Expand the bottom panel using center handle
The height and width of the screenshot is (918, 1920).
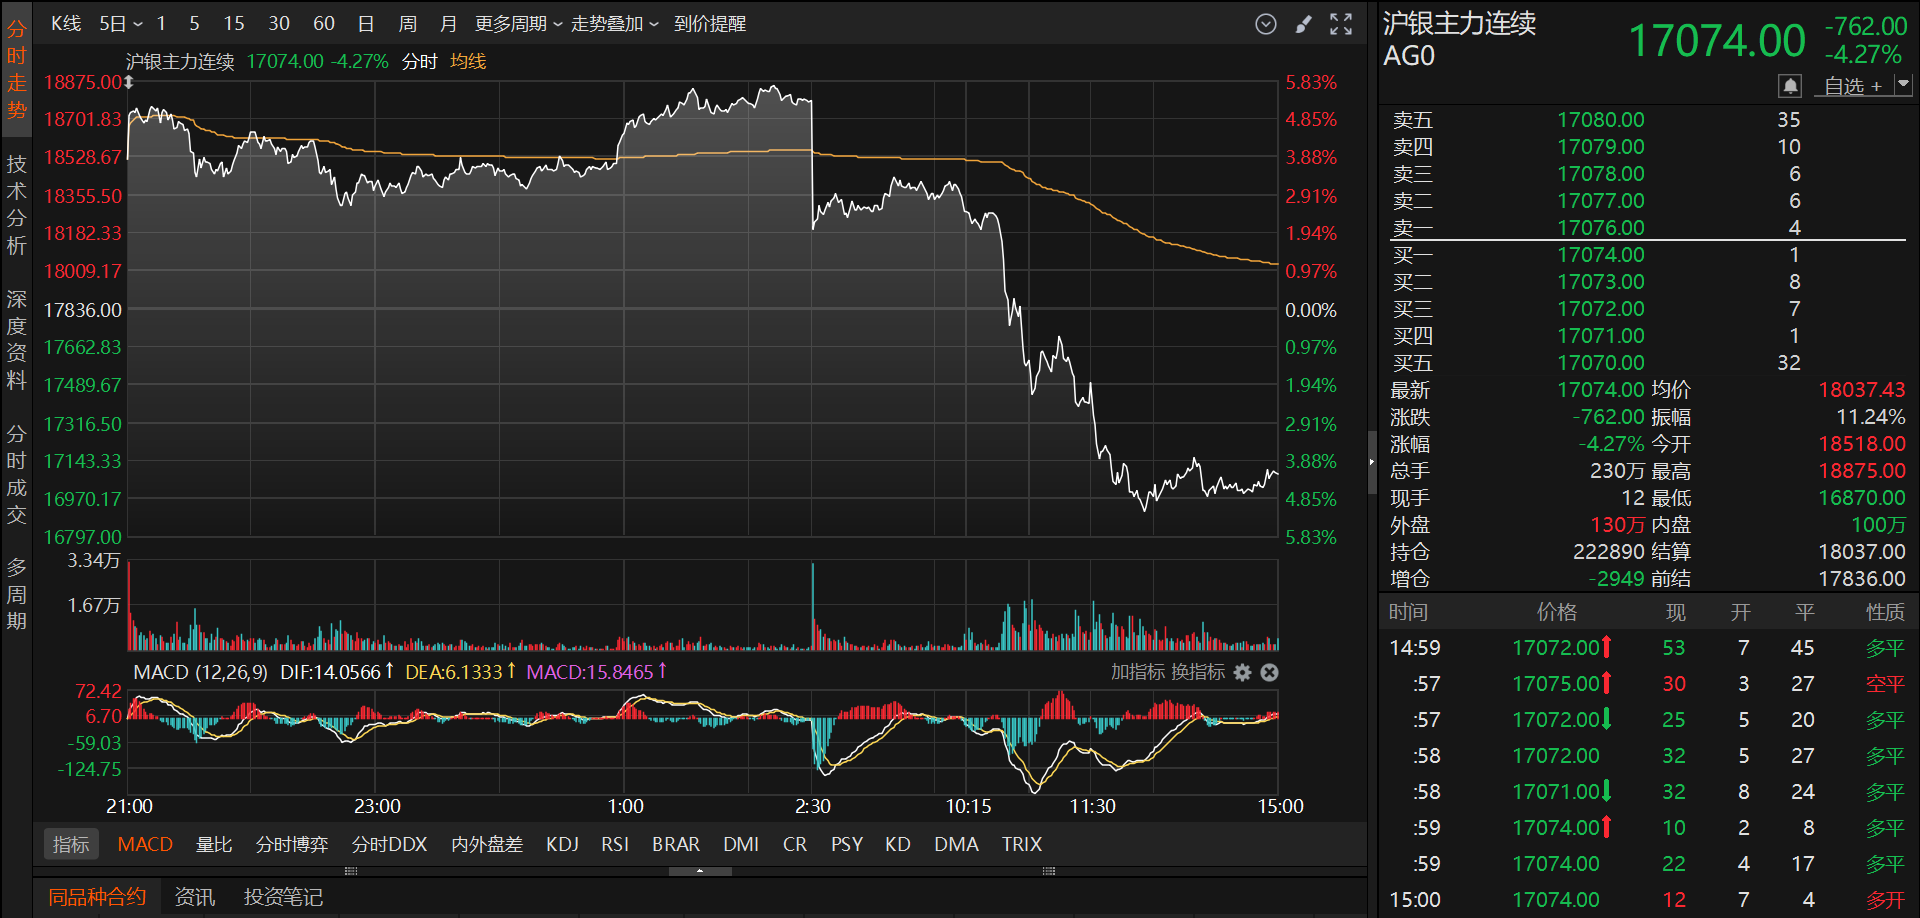(700, 871)
